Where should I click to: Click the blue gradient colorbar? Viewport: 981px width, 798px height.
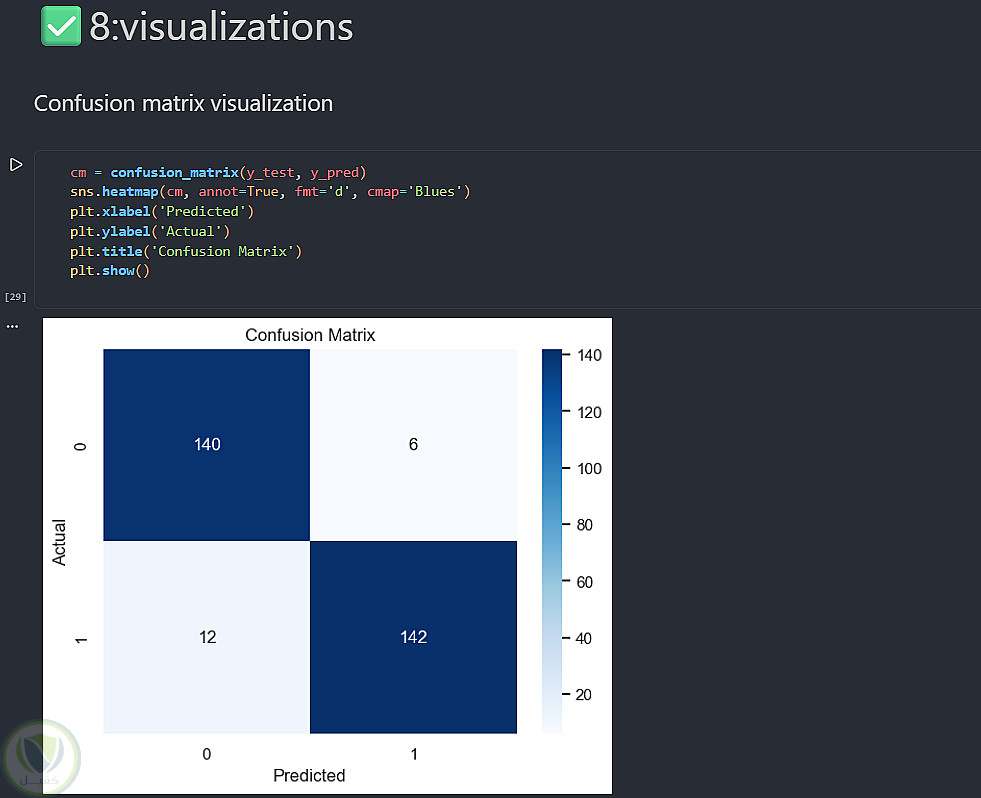coord(552,540)
